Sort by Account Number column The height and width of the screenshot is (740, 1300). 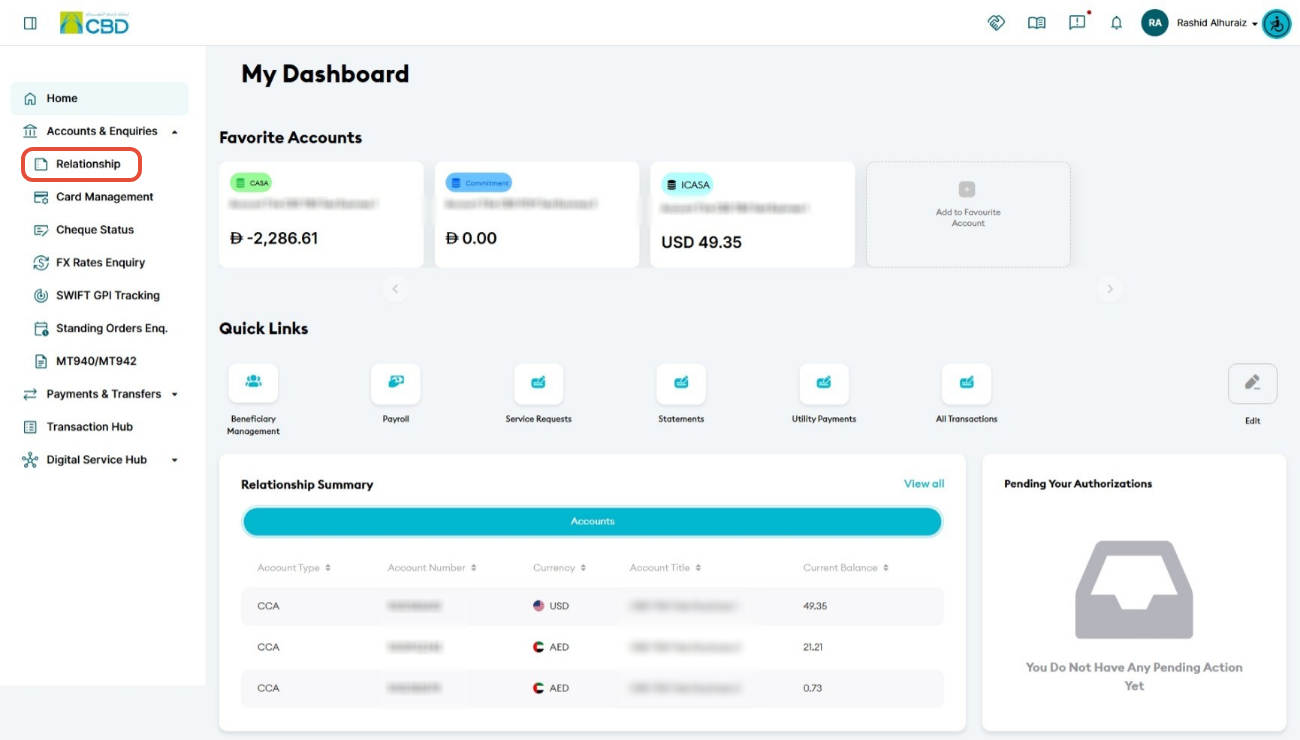click(x=432, y=568)
